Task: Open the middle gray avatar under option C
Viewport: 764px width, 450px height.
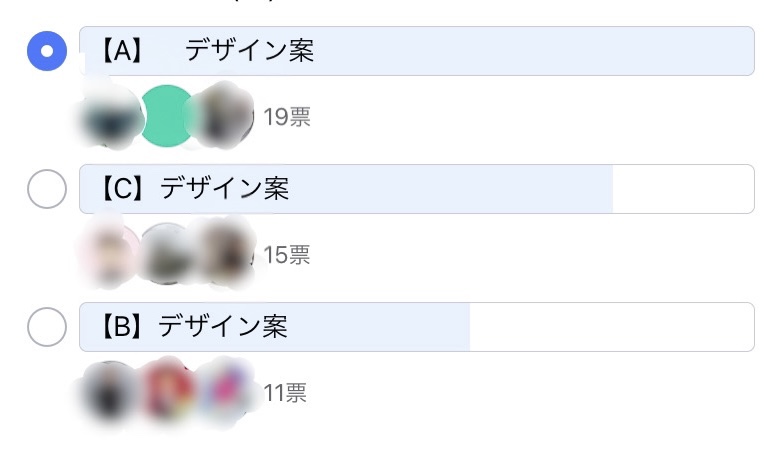Action: pyautogui.click(x=166, y=254)
